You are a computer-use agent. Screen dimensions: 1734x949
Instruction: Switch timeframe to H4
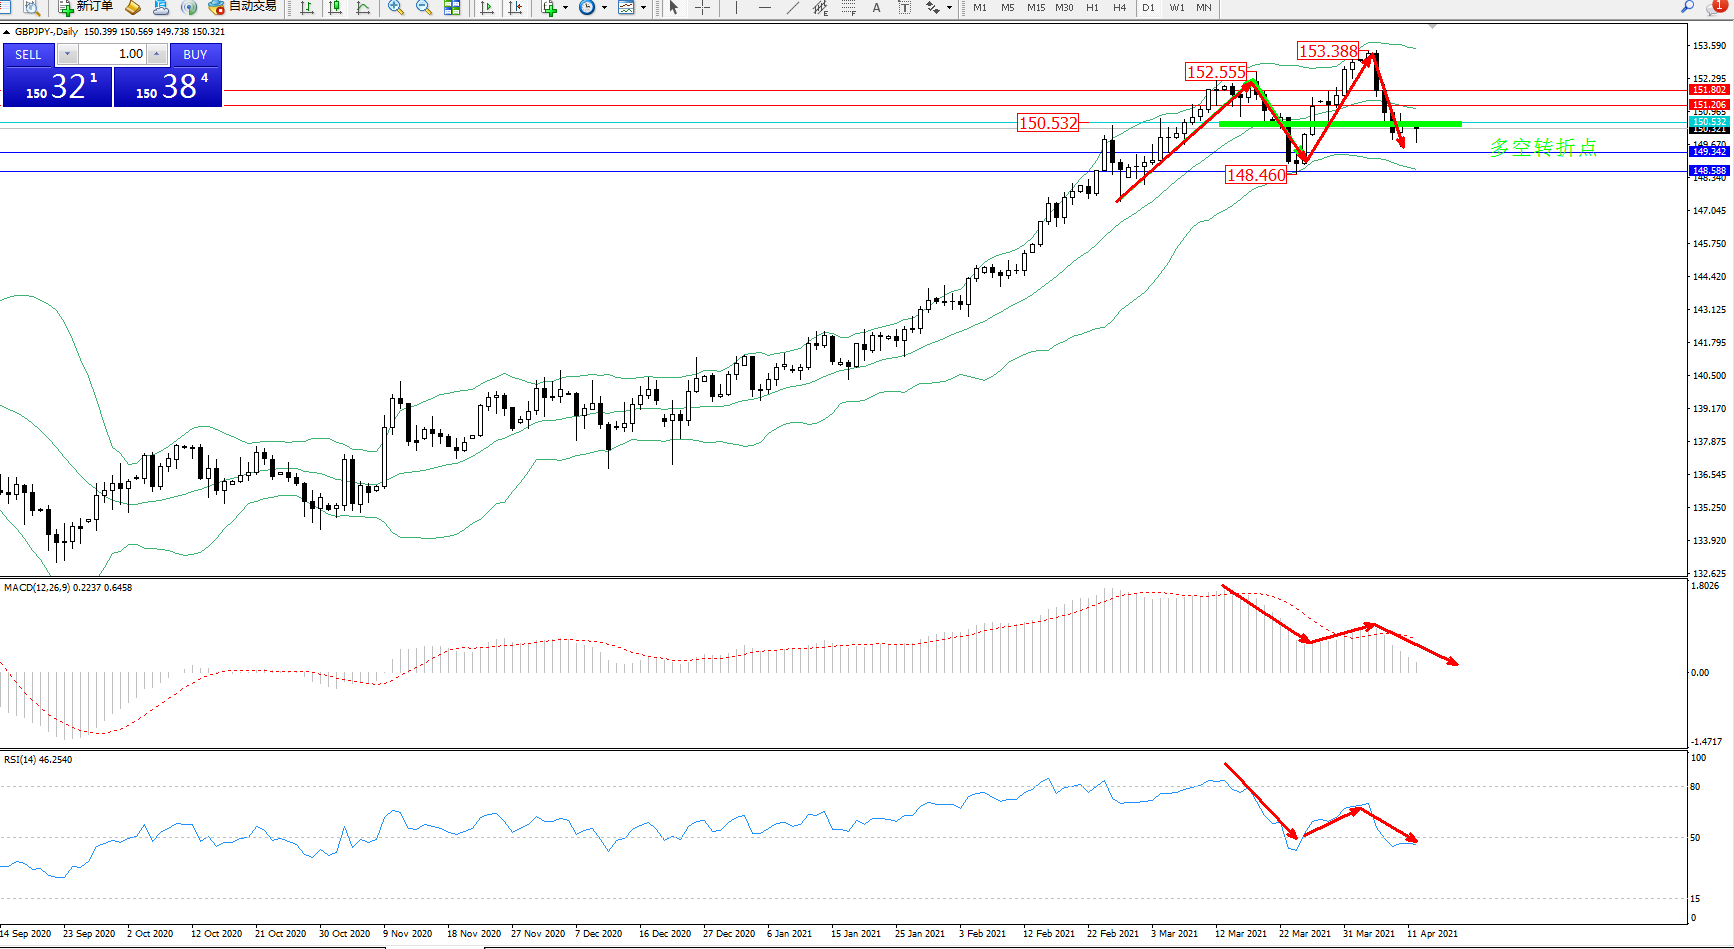pos(1120,8)
